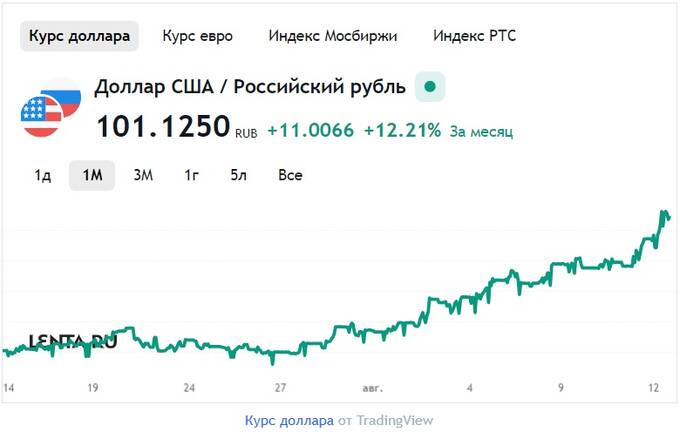Select the Курс доллара tab
Screen dimensions: 680x432
point(79,36)
